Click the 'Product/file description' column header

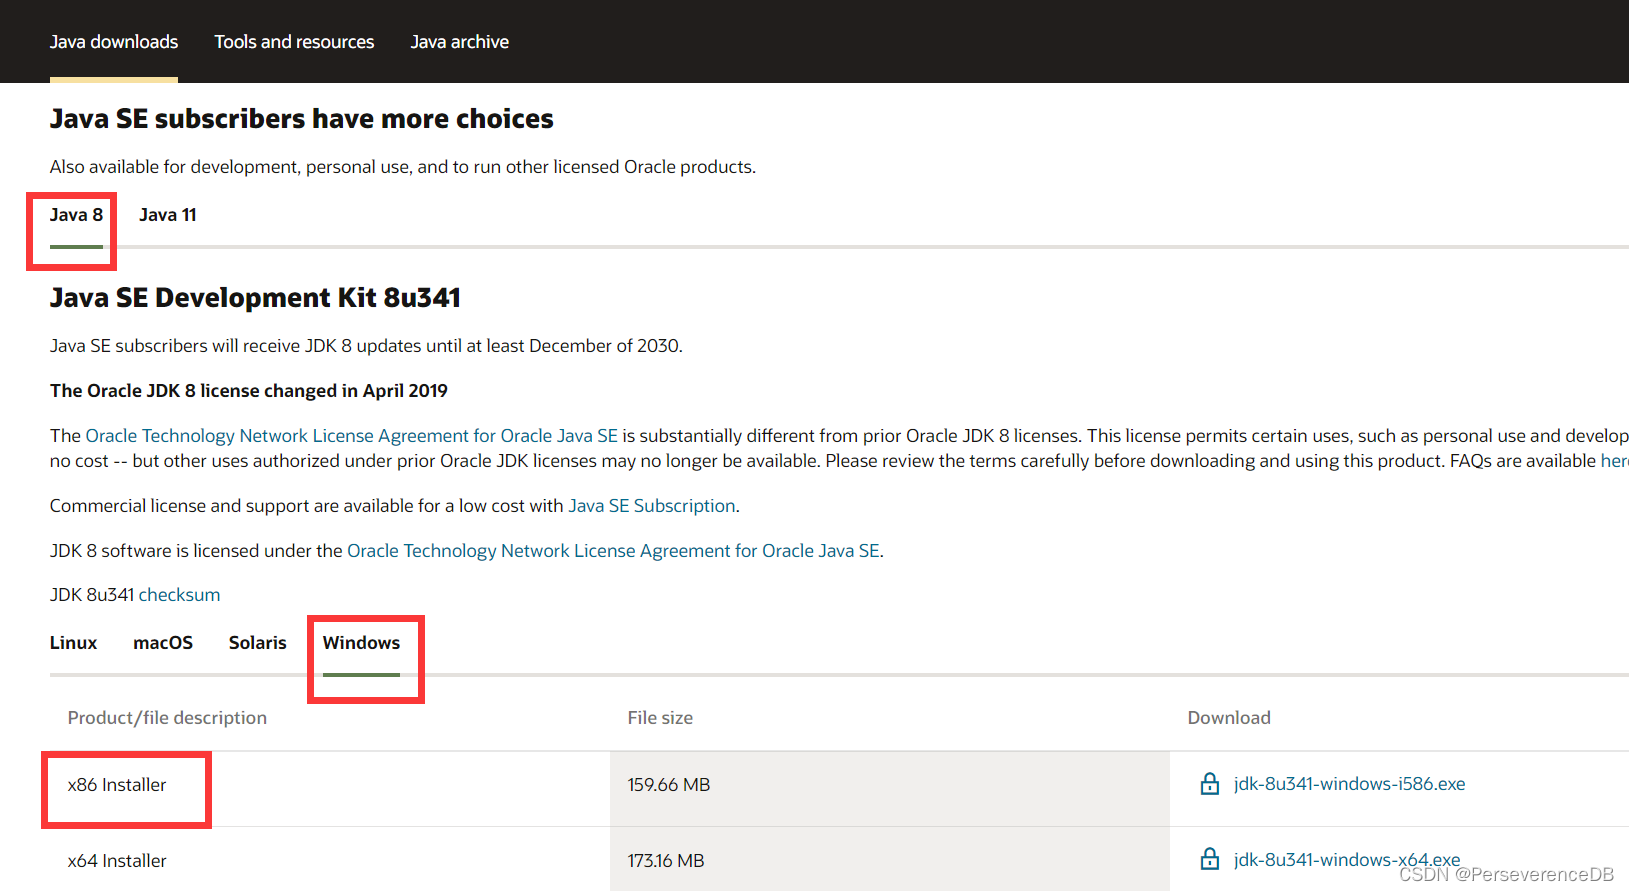tap(167, 718)
